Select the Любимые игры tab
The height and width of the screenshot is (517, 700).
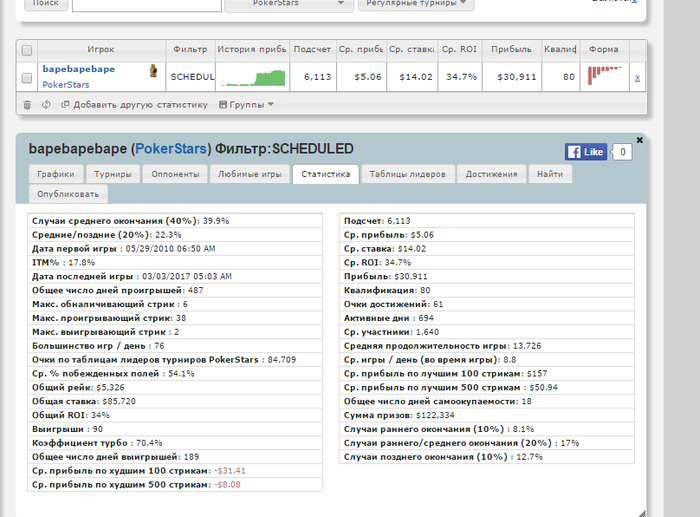pos(250,174)
